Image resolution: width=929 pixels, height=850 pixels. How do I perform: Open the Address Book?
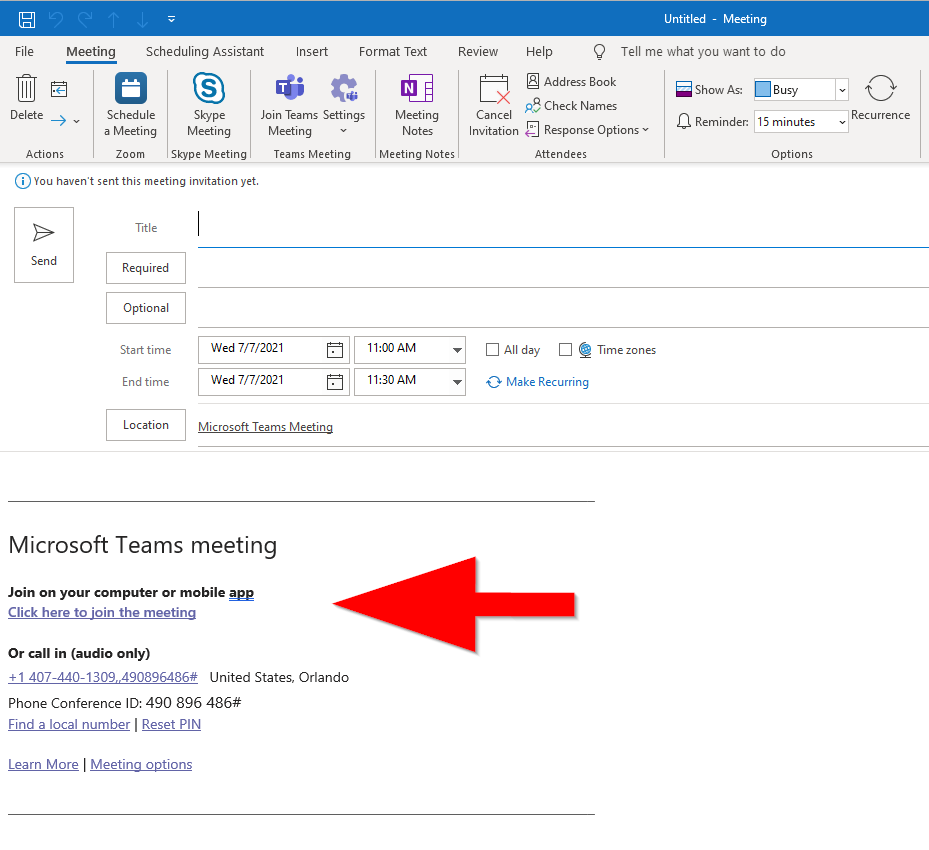[x=571, y=82]
